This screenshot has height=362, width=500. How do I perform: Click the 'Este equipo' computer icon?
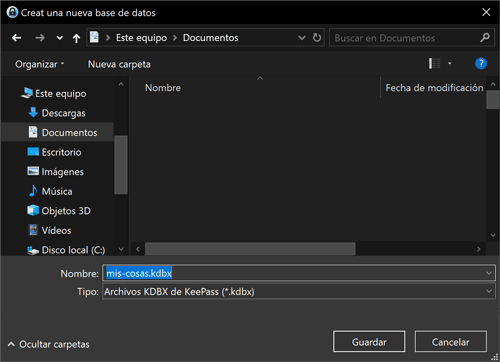pyautogui.click(x=27, y=93)
